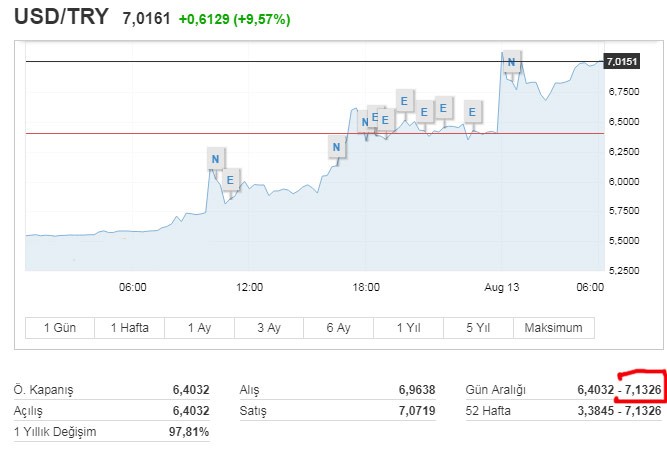The image size is (667, 462).
Task: Click the 1 Yıllık Değişim value 97,81%
Action: 189,431
